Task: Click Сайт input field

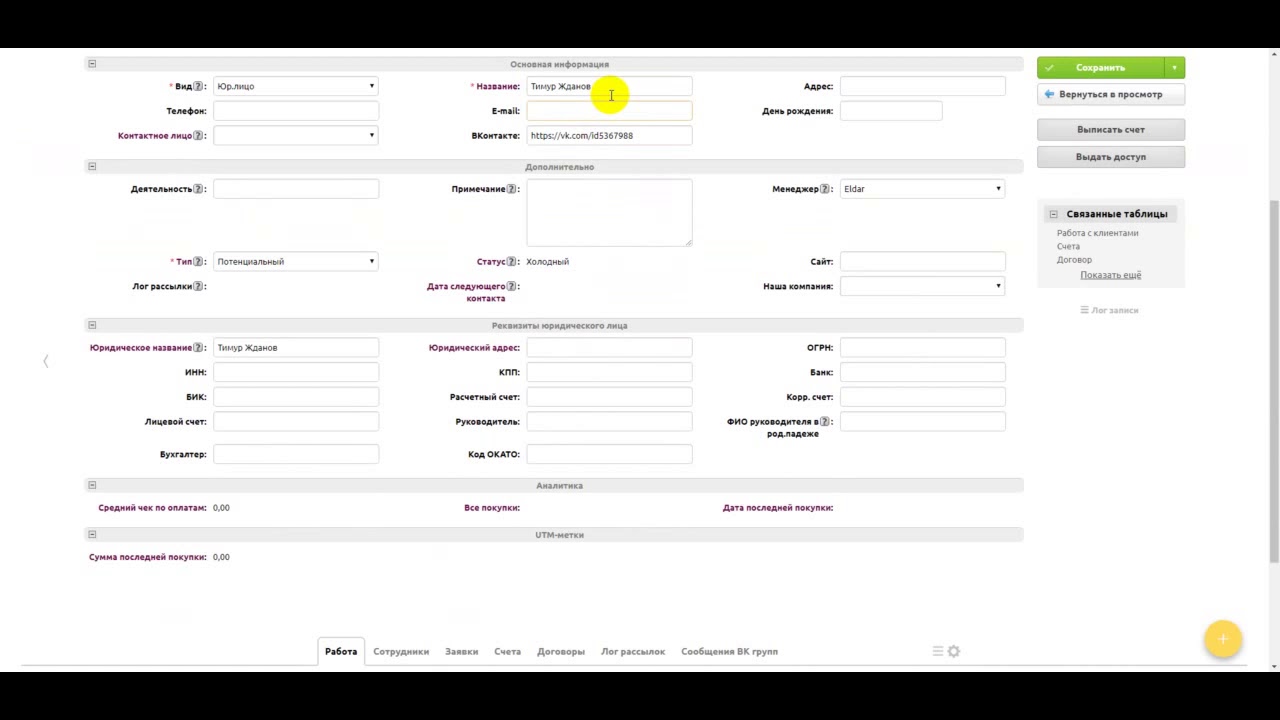Action: pyautogui.click(x=922, y=262)
